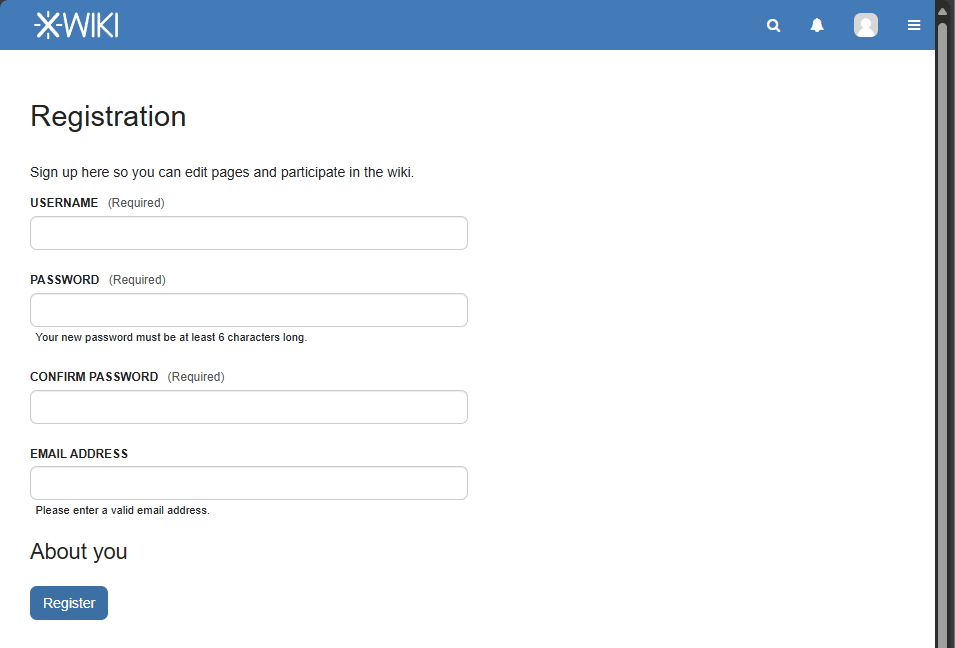Focus the Username input field
Image resolution: width=955 pixels, height=648 pixels.
tap(248, 233)
